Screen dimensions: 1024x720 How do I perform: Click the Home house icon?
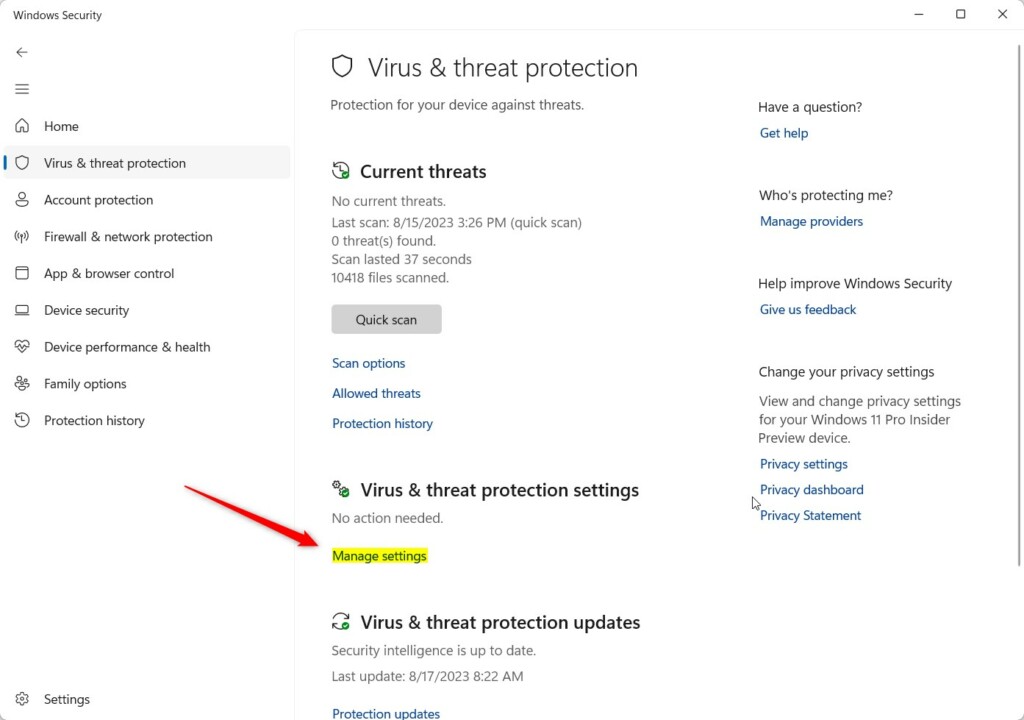click(x=22, y=125)
